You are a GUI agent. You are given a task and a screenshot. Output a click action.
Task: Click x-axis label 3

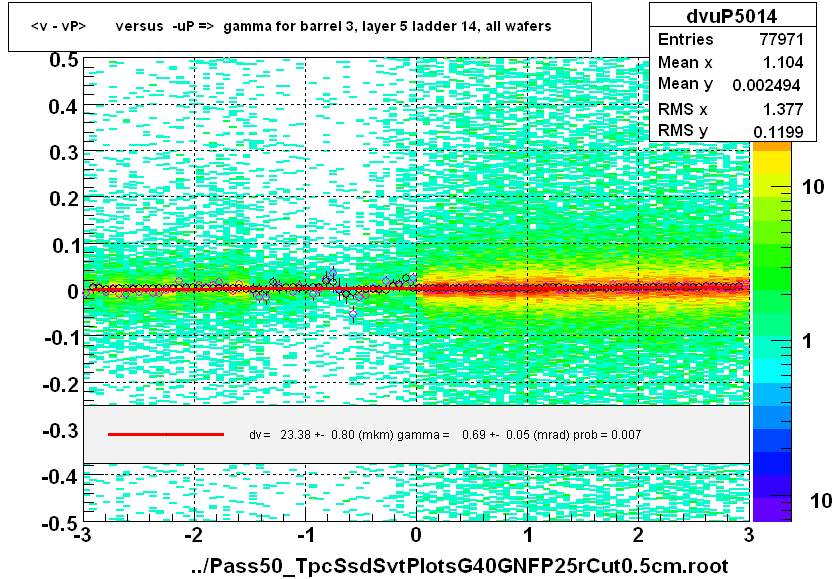tap(749, 534)
